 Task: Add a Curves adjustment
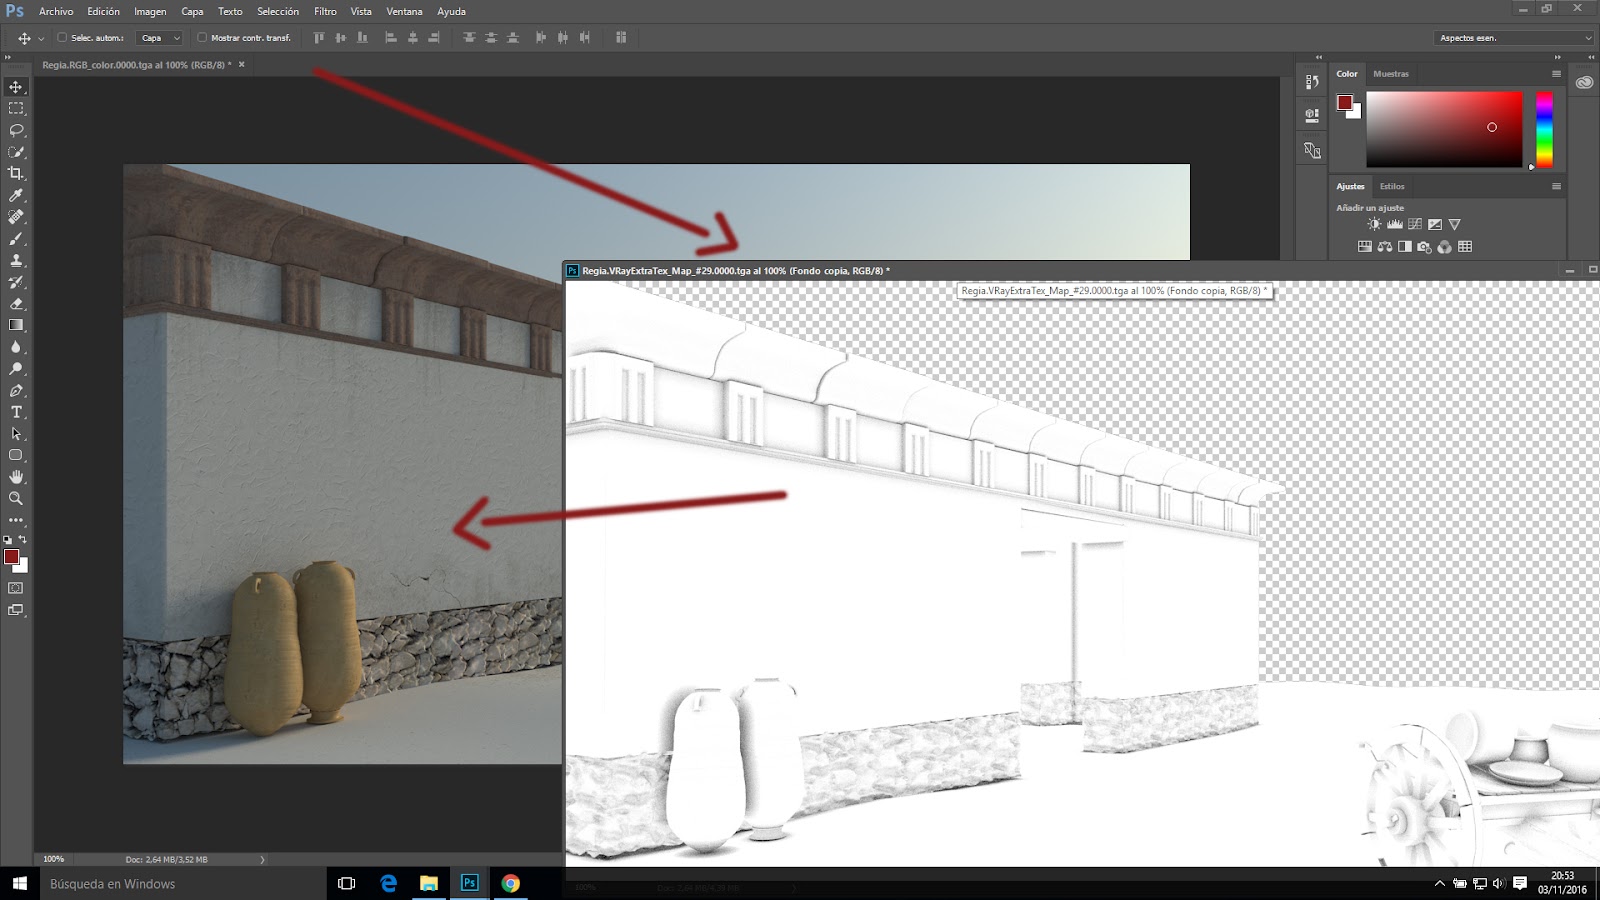coord(1415,225)
